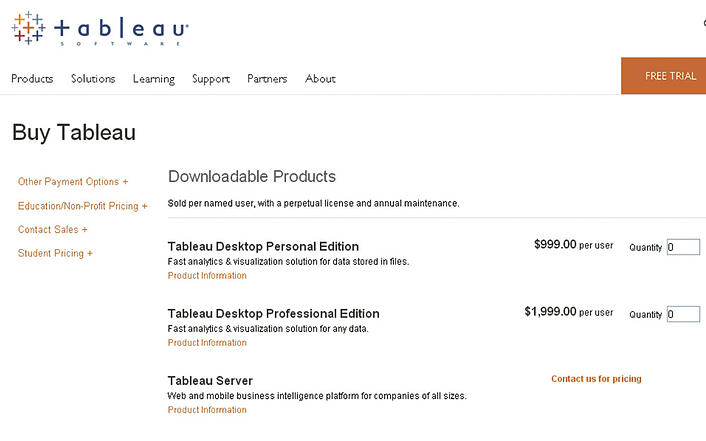Click 'solution for any data' description line
Image resolution: width=706 pixels, height=441 pixels.
coord(268,328)
